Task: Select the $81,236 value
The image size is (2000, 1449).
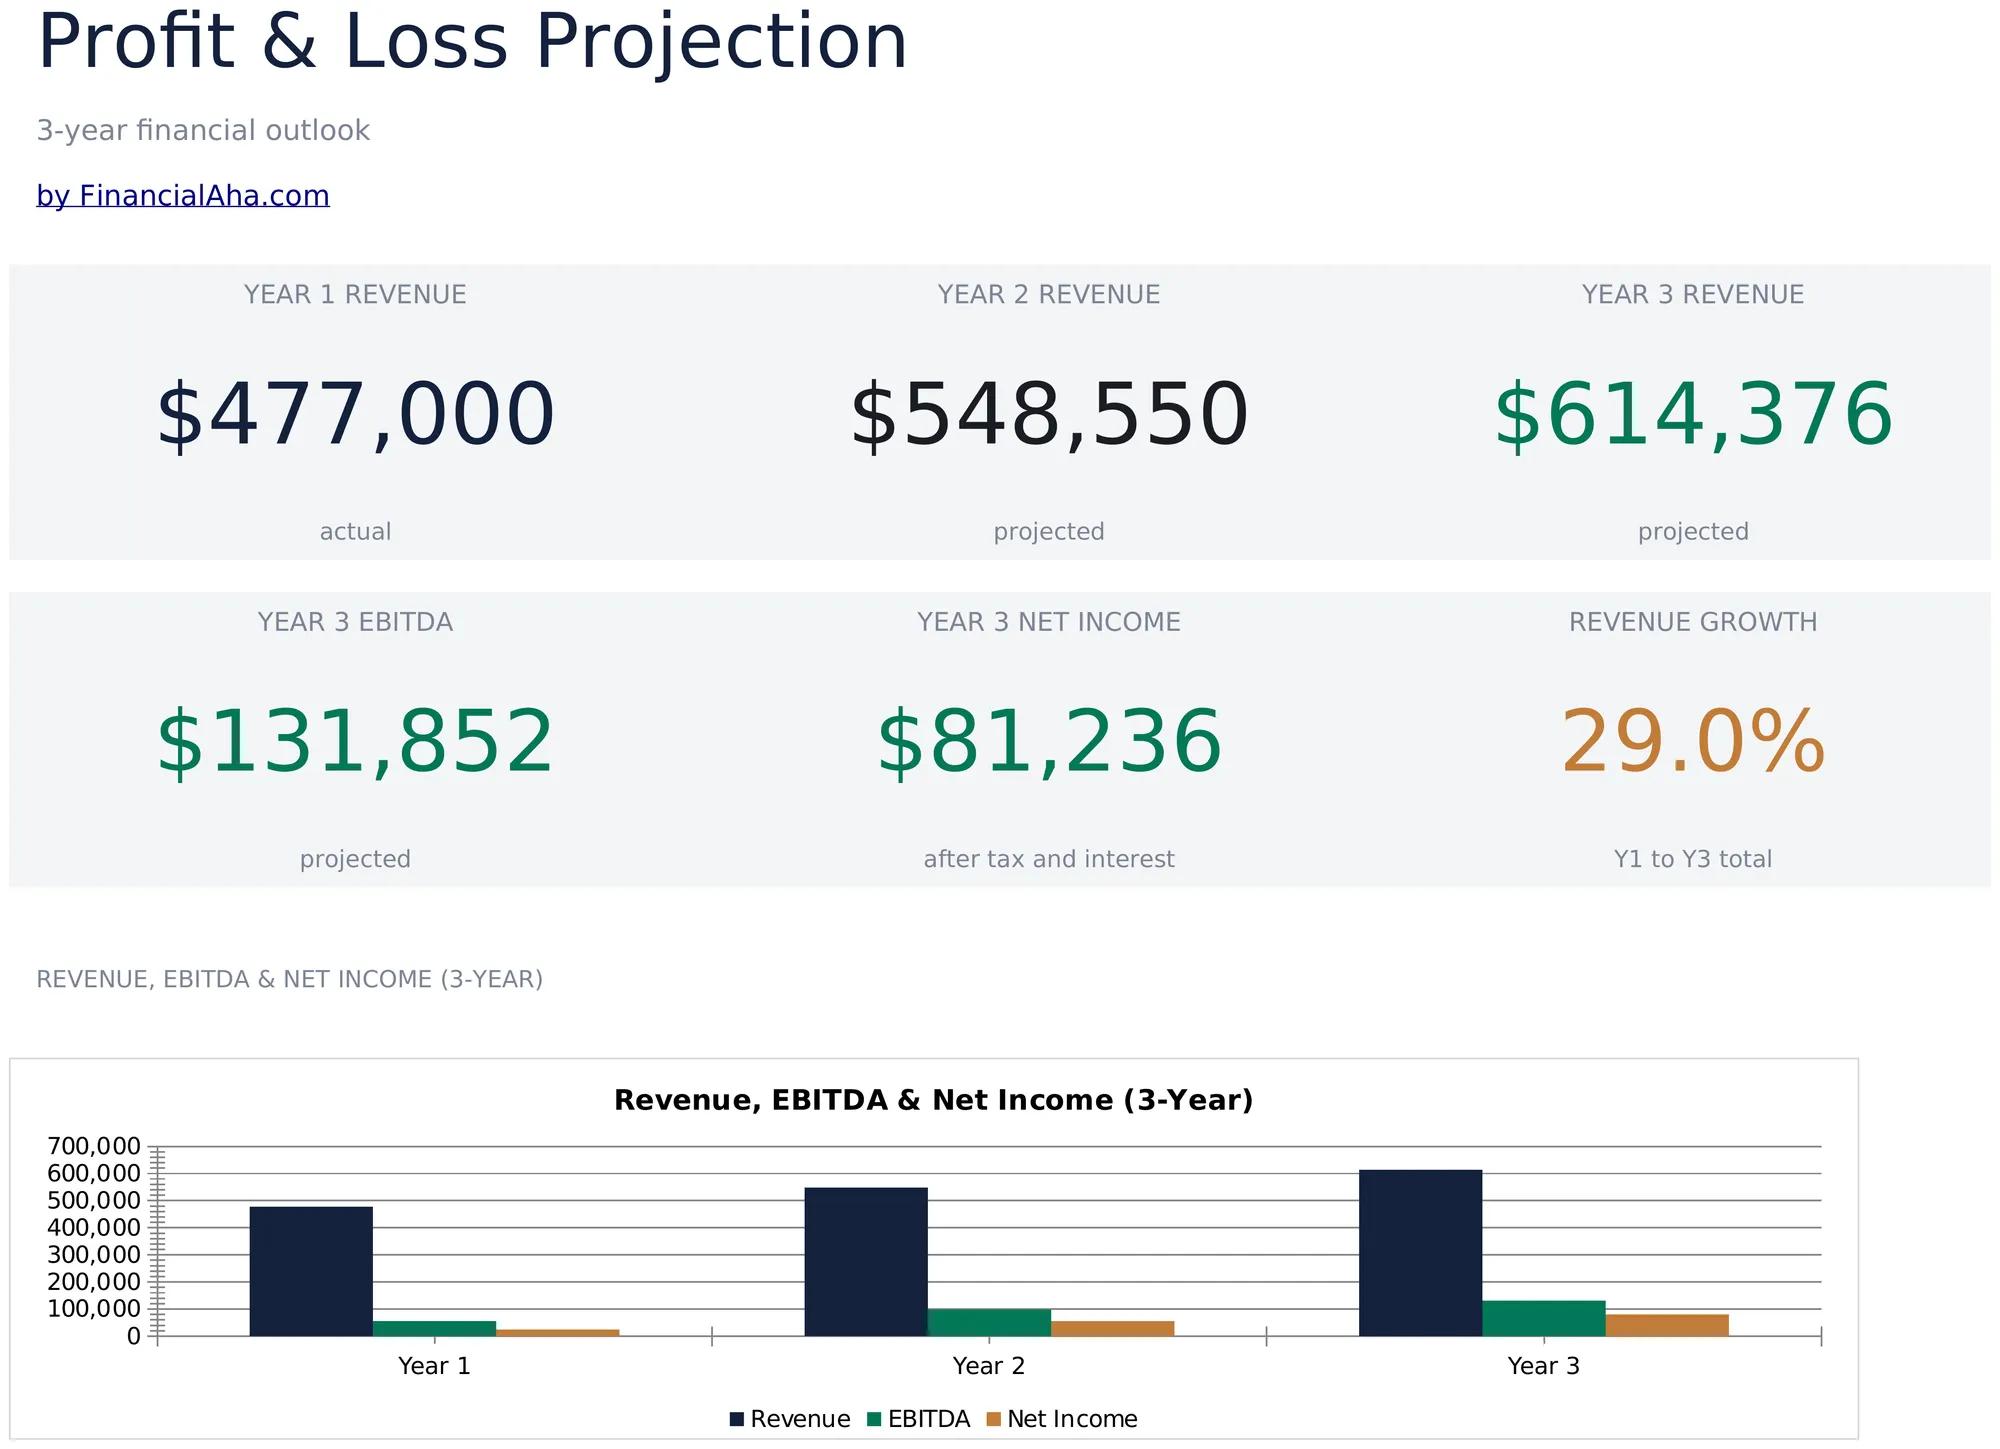Action: [x=1049, y=742]
